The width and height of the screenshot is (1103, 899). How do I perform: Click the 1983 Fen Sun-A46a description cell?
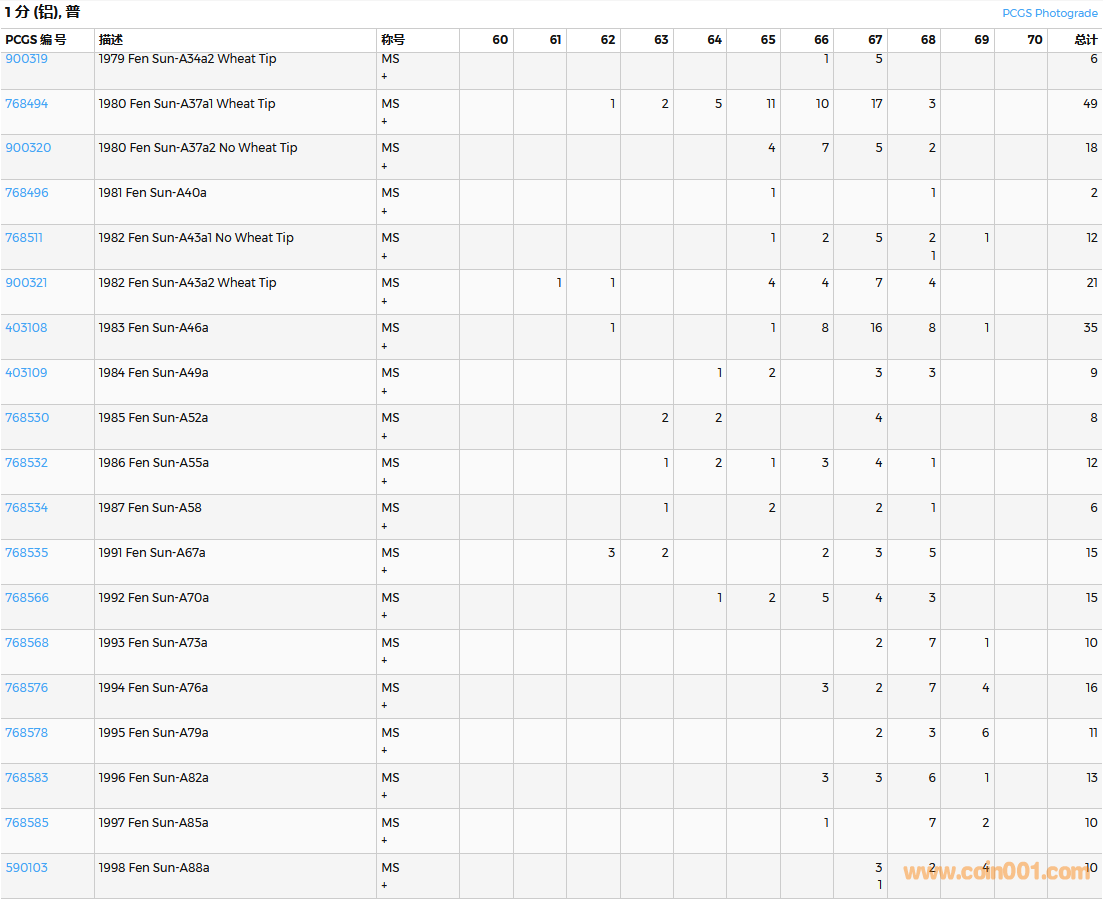coord(154,328)
